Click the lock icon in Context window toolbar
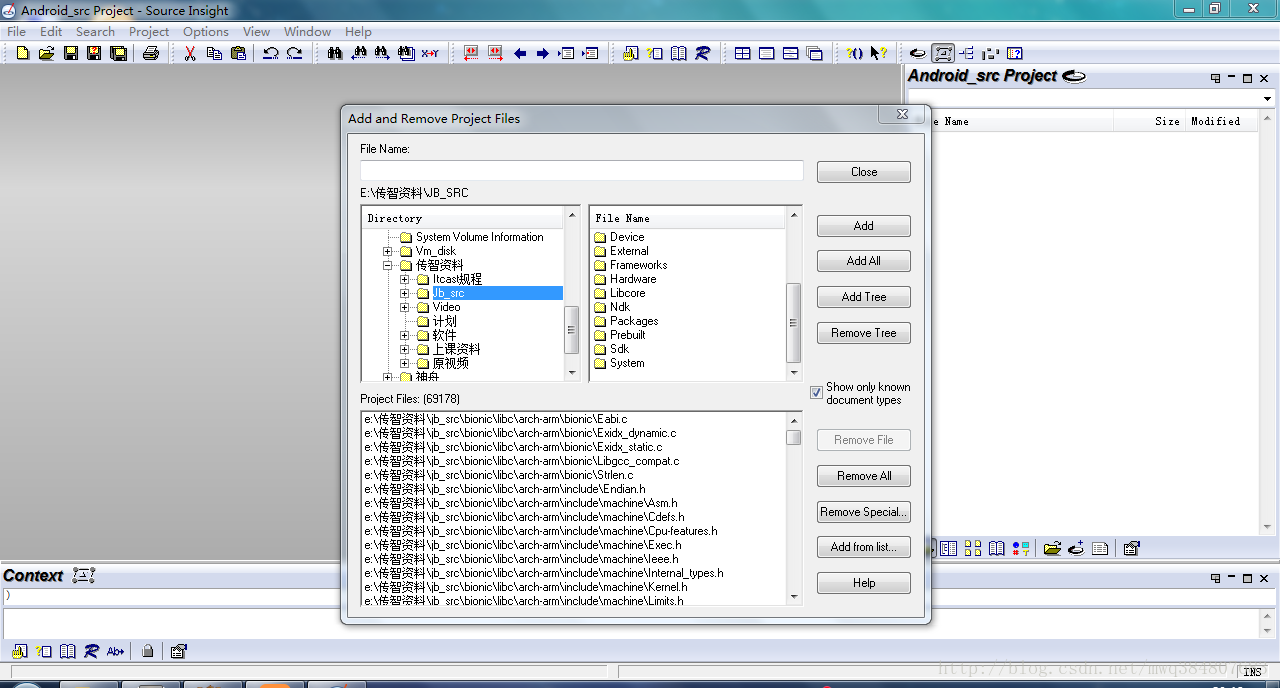Screen dimensions: 1280x688 [148, 651]
